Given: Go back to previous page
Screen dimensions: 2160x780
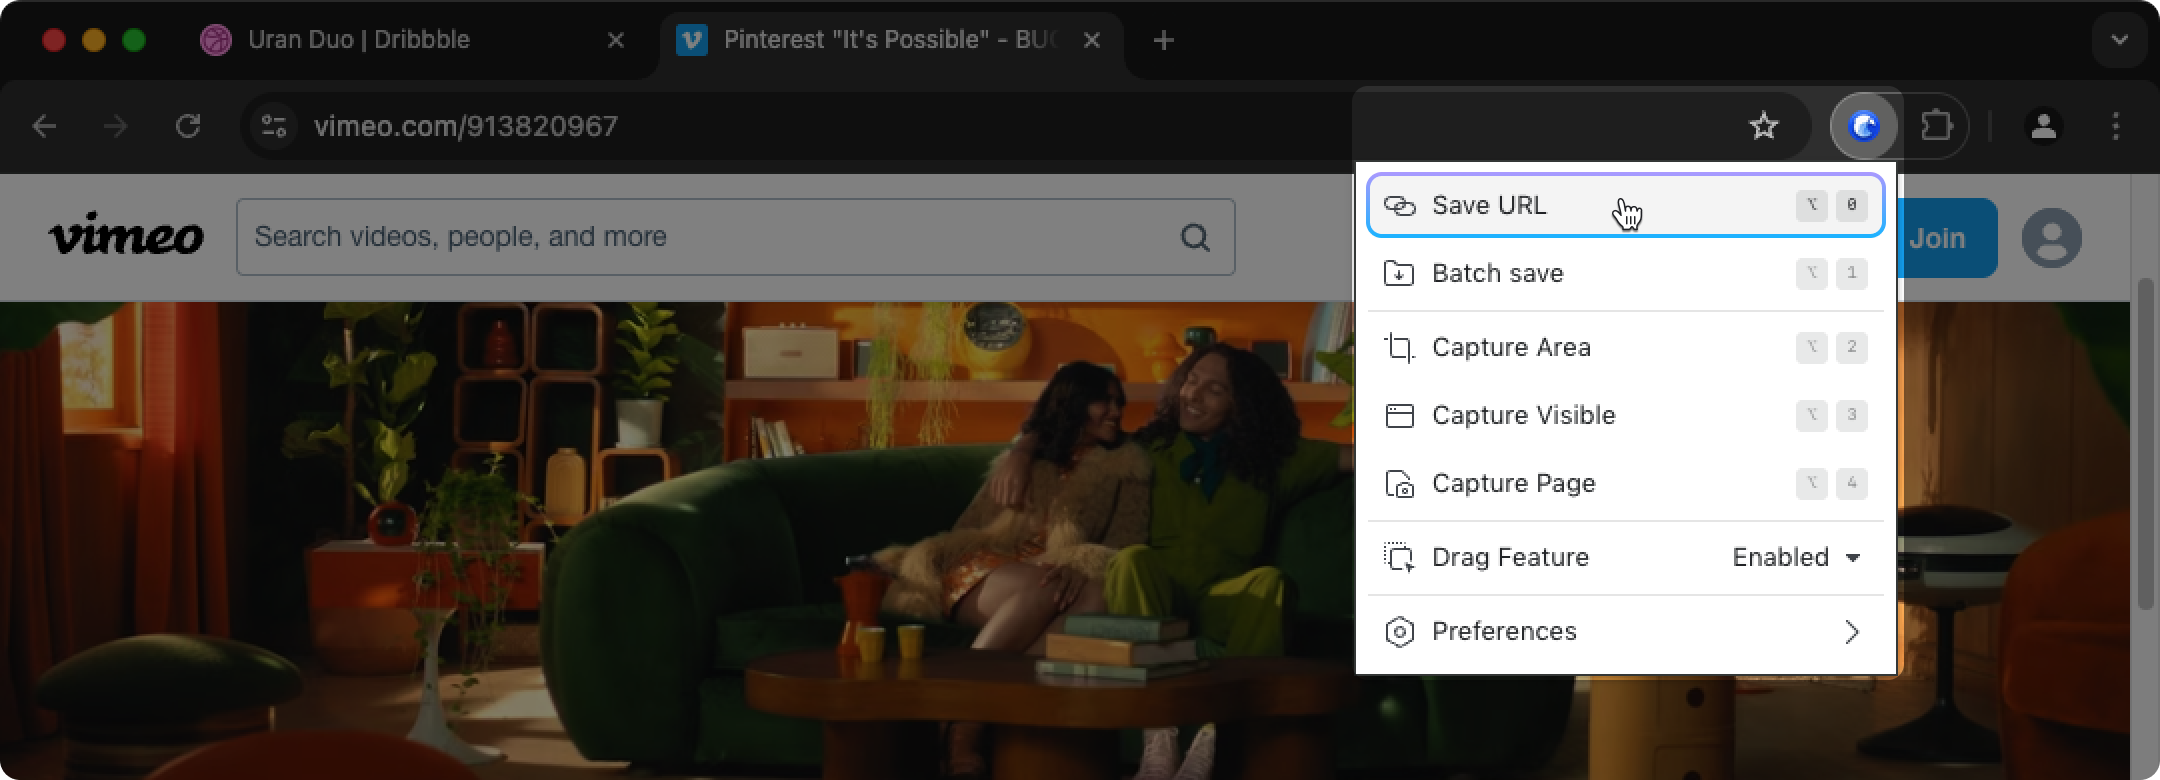Looking at the screenshot, I should coord(44,126).
